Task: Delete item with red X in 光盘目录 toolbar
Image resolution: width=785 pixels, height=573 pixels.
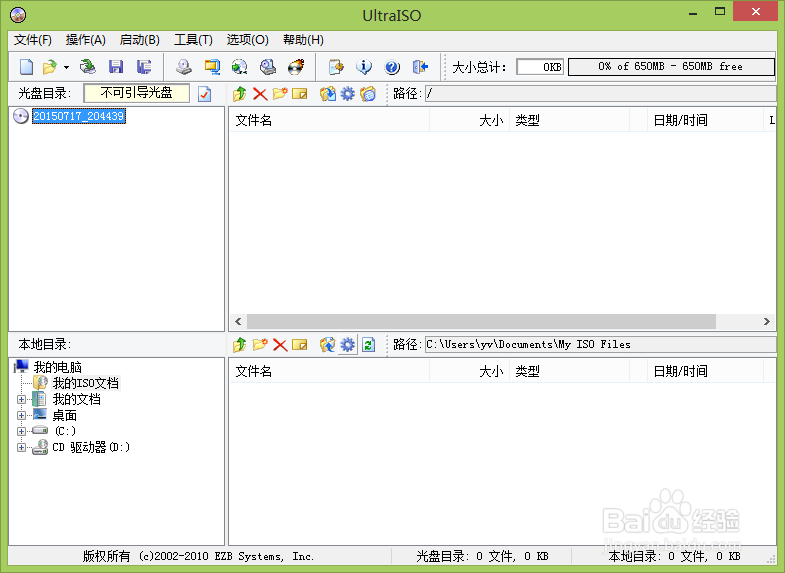Action: [x=260, y=94]
